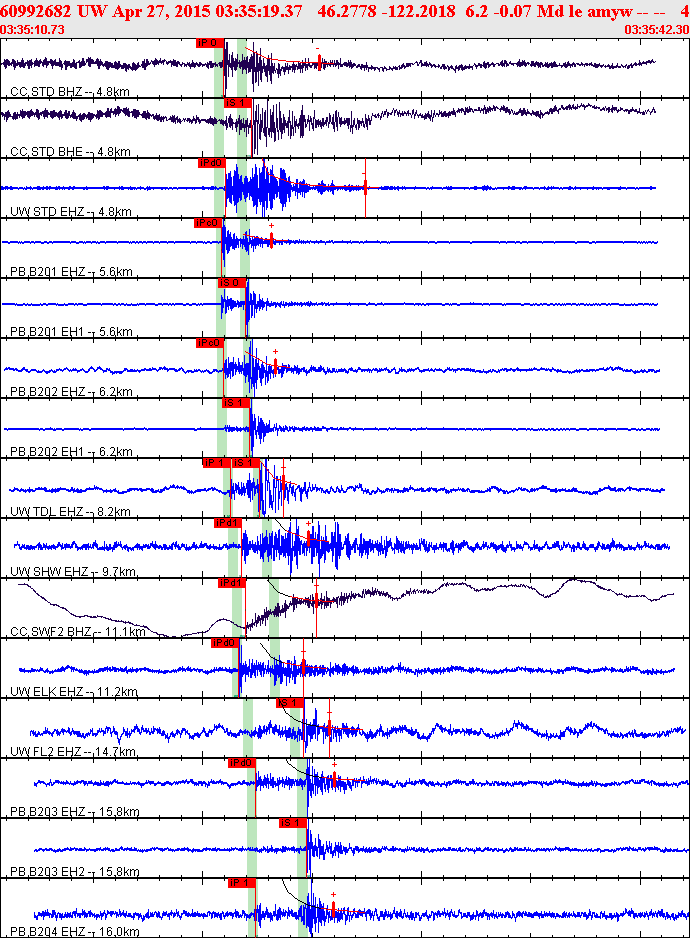Select the iS 1 pick flag on CC.STD BHE
Screen dimensions: 690x938
pyautogui.click(x=238, y=103)
